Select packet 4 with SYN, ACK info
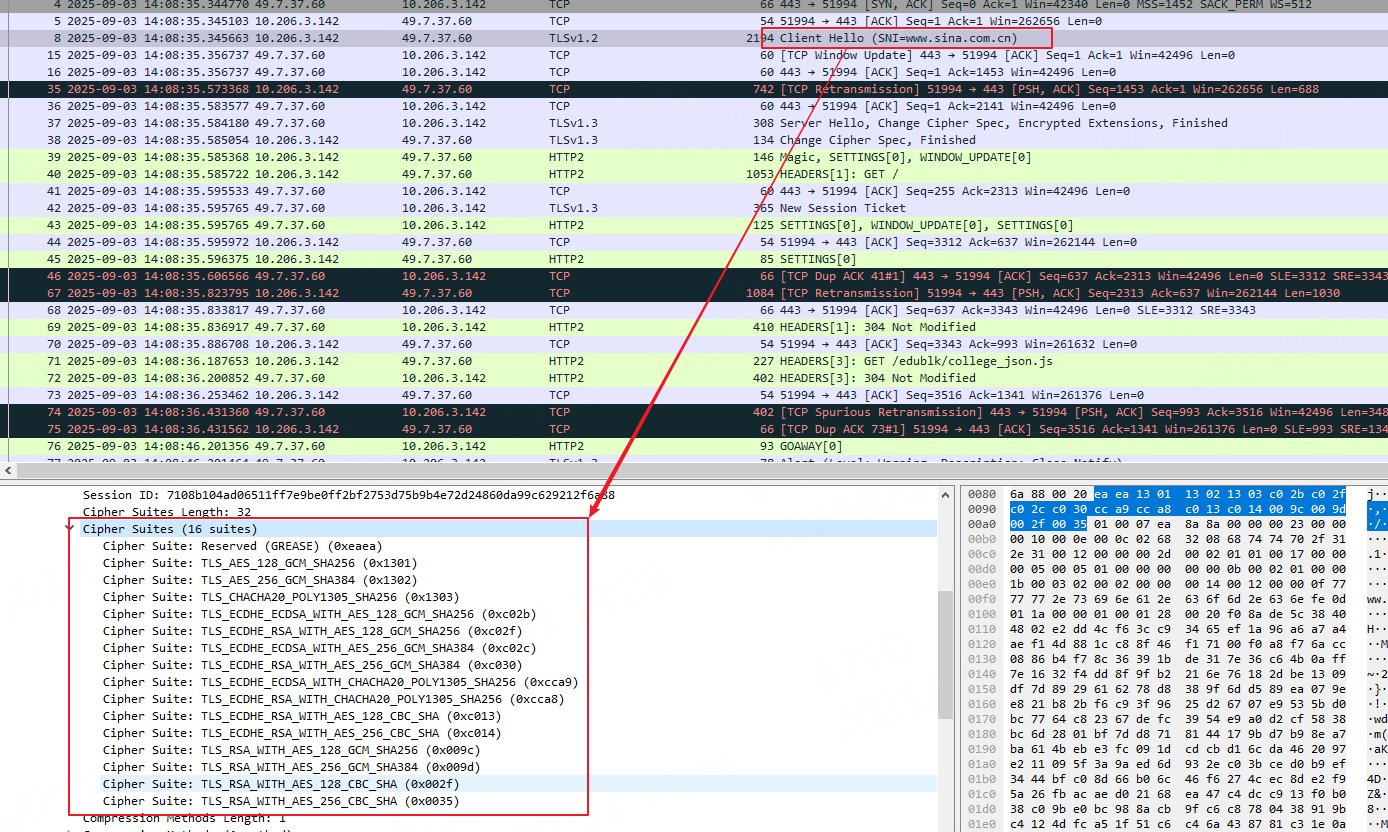The height and width of the screenshot is (832, 1388). tap(694, 4)
